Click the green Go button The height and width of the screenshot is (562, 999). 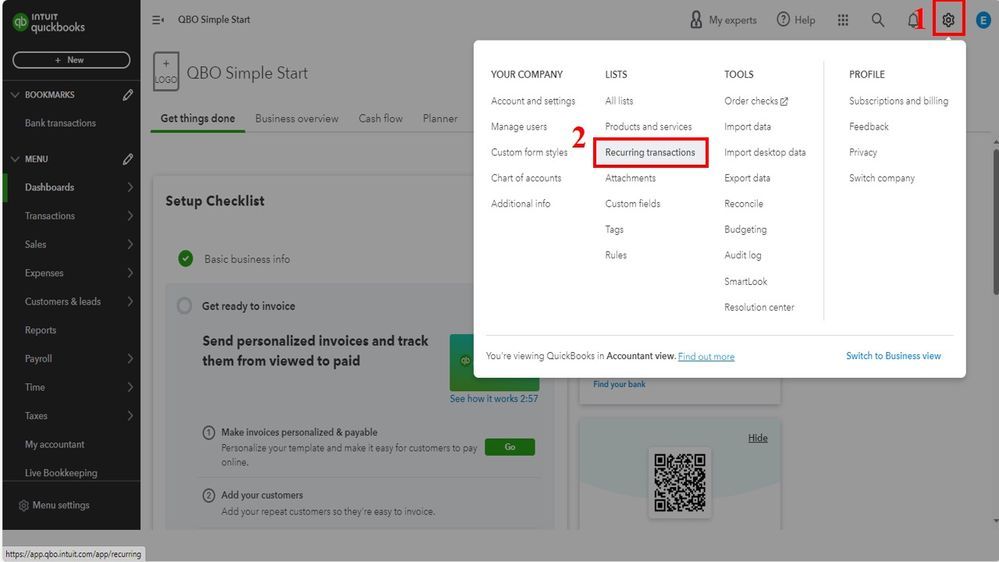click(x=510, y=447)
